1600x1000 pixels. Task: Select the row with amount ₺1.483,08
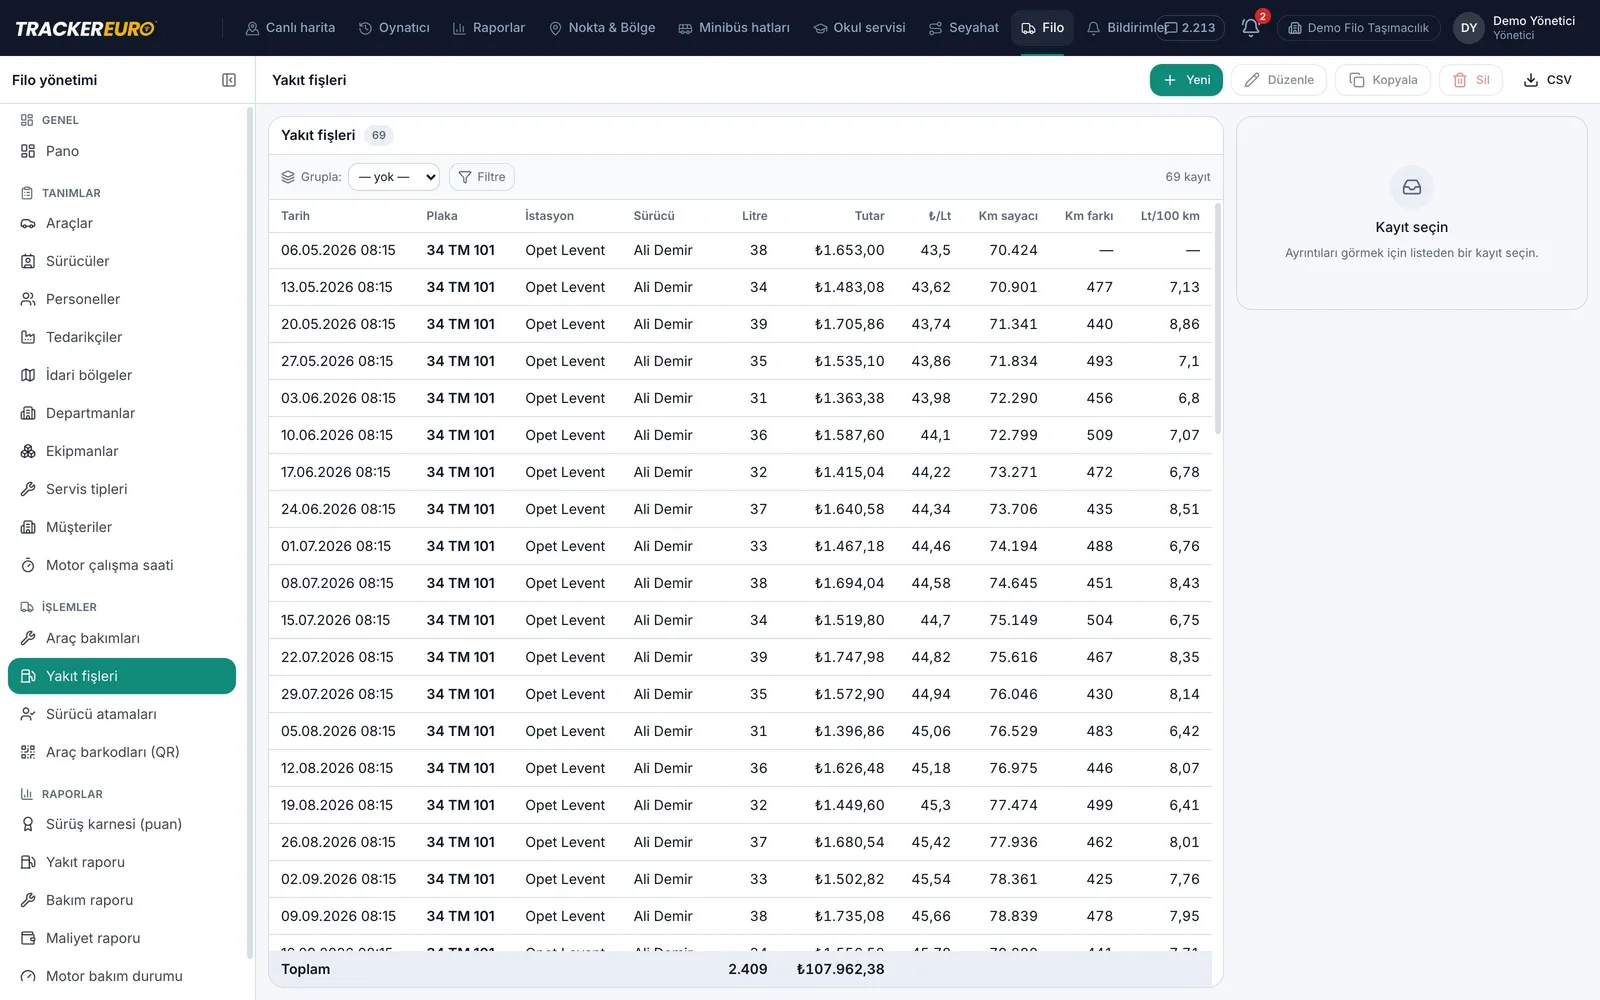tap(740, 287)
